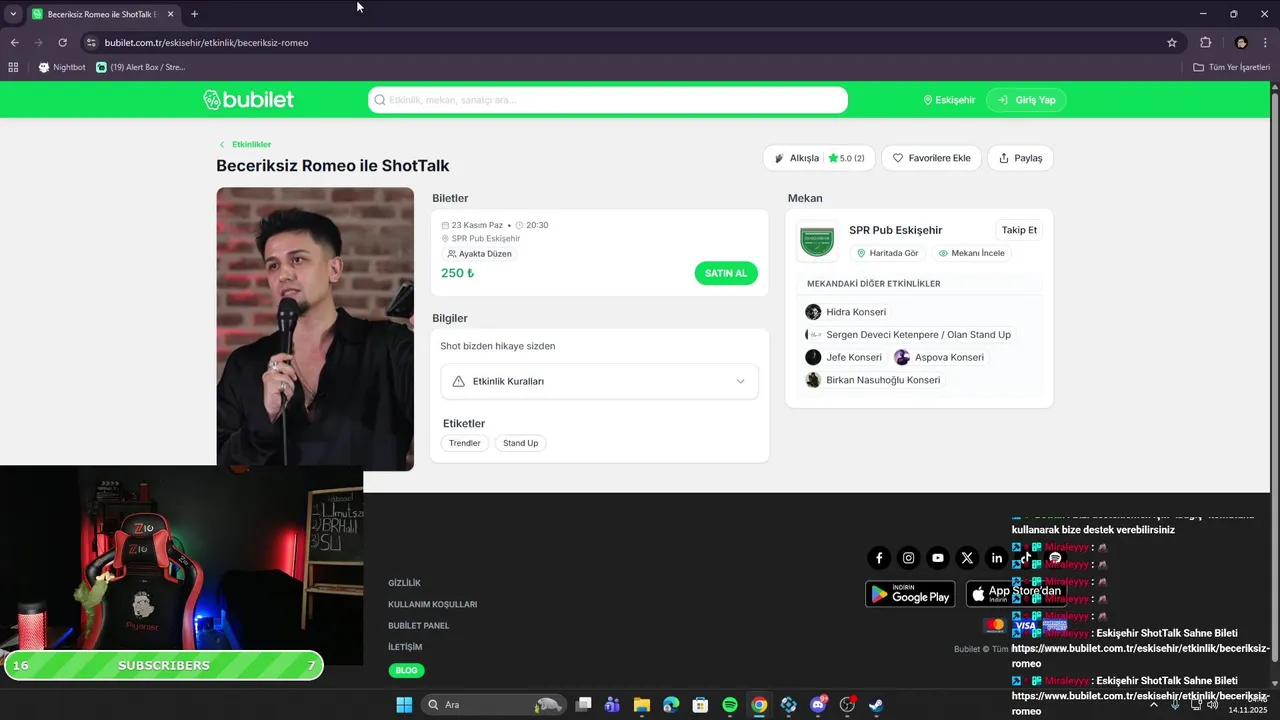Click the SPR Pub Eskişehir venue logo
The height and width of the screenshot is (720, 1280).
coord(817,241)
